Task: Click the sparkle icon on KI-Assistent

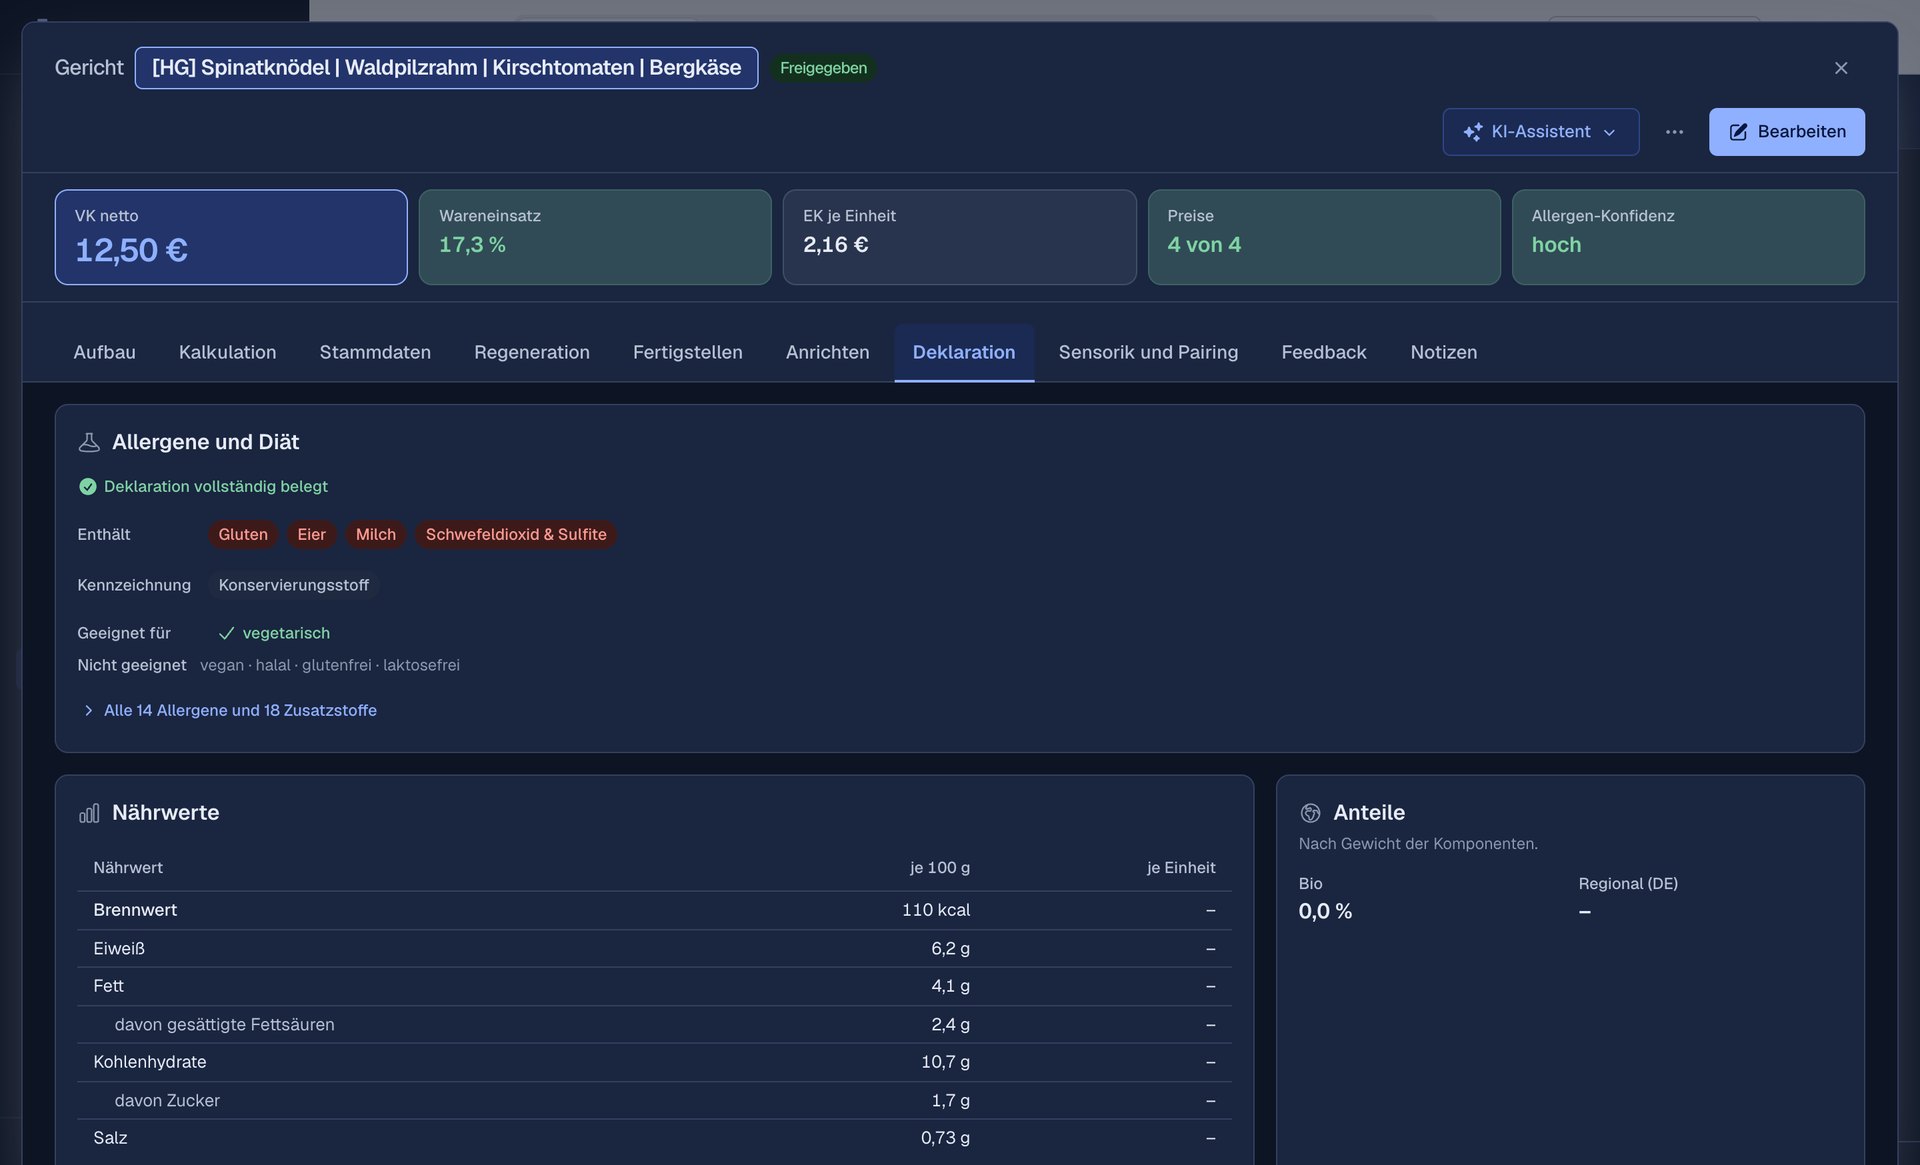Action: (1472, 132)
